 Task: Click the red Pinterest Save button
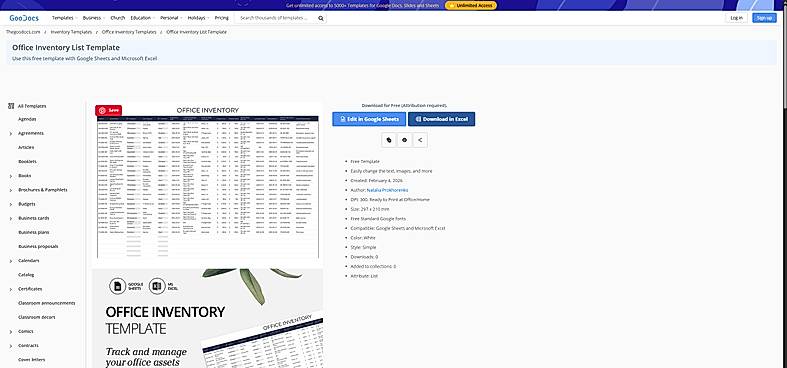109,110
